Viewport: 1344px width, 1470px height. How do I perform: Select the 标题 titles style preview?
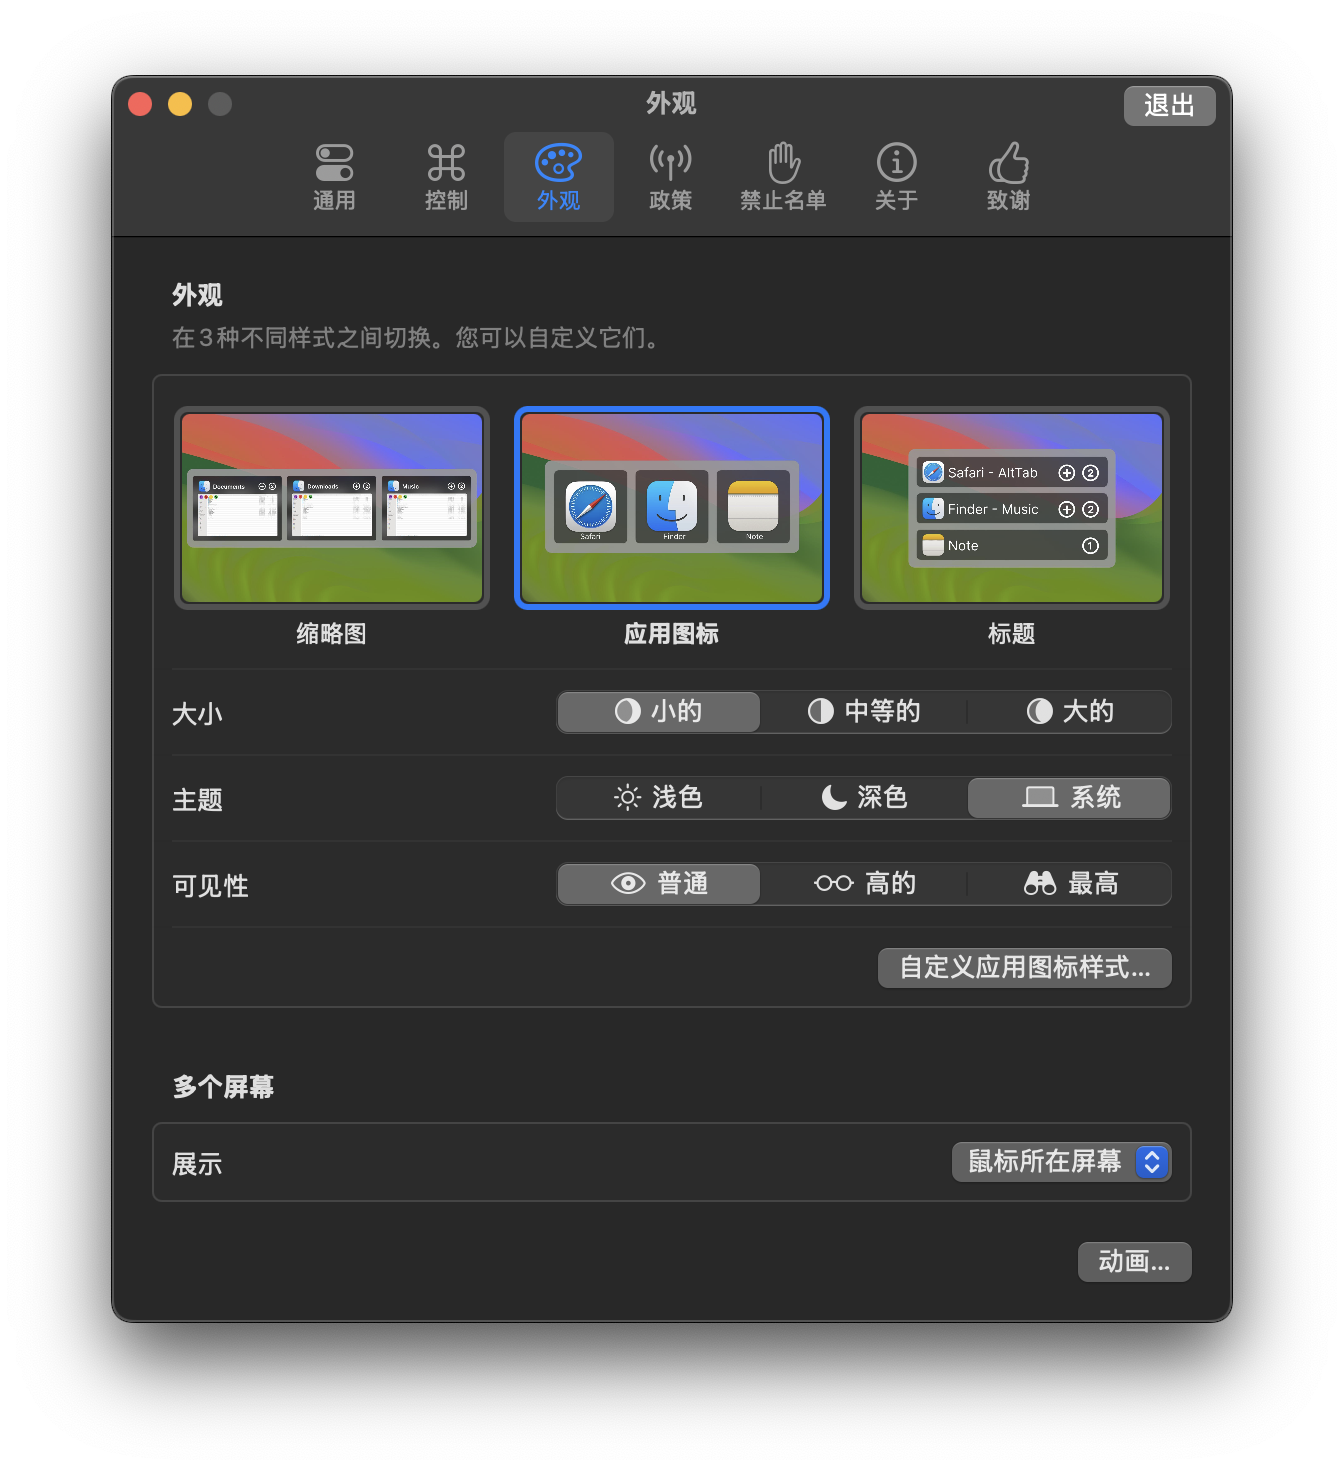point(1011,508)
